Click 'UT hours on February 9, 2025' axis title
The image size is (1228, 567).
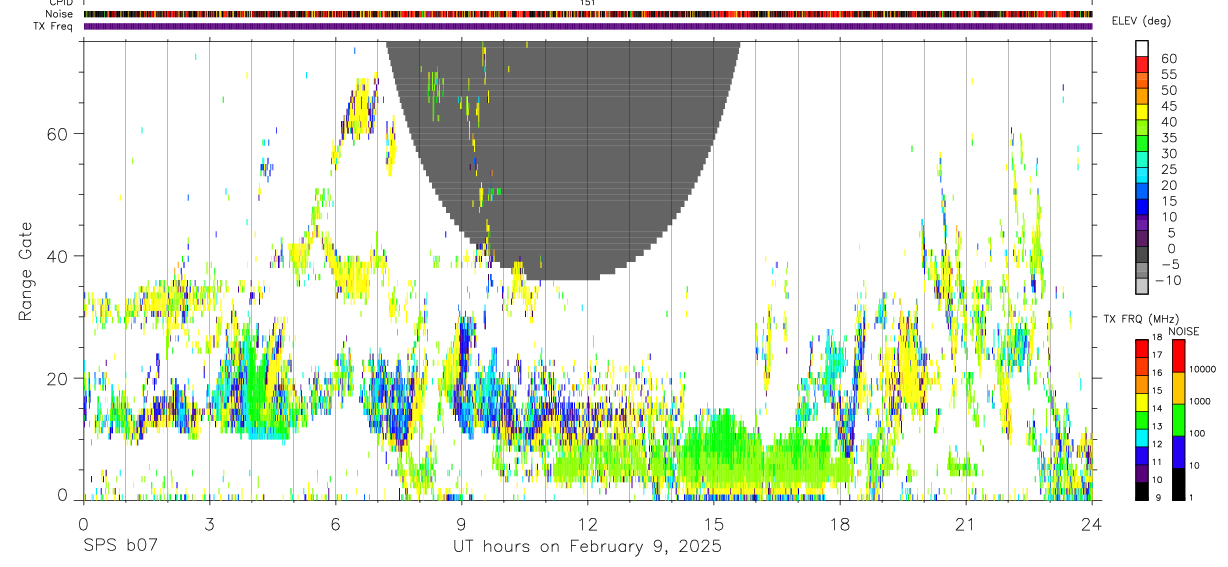click(x=588, y=546)
